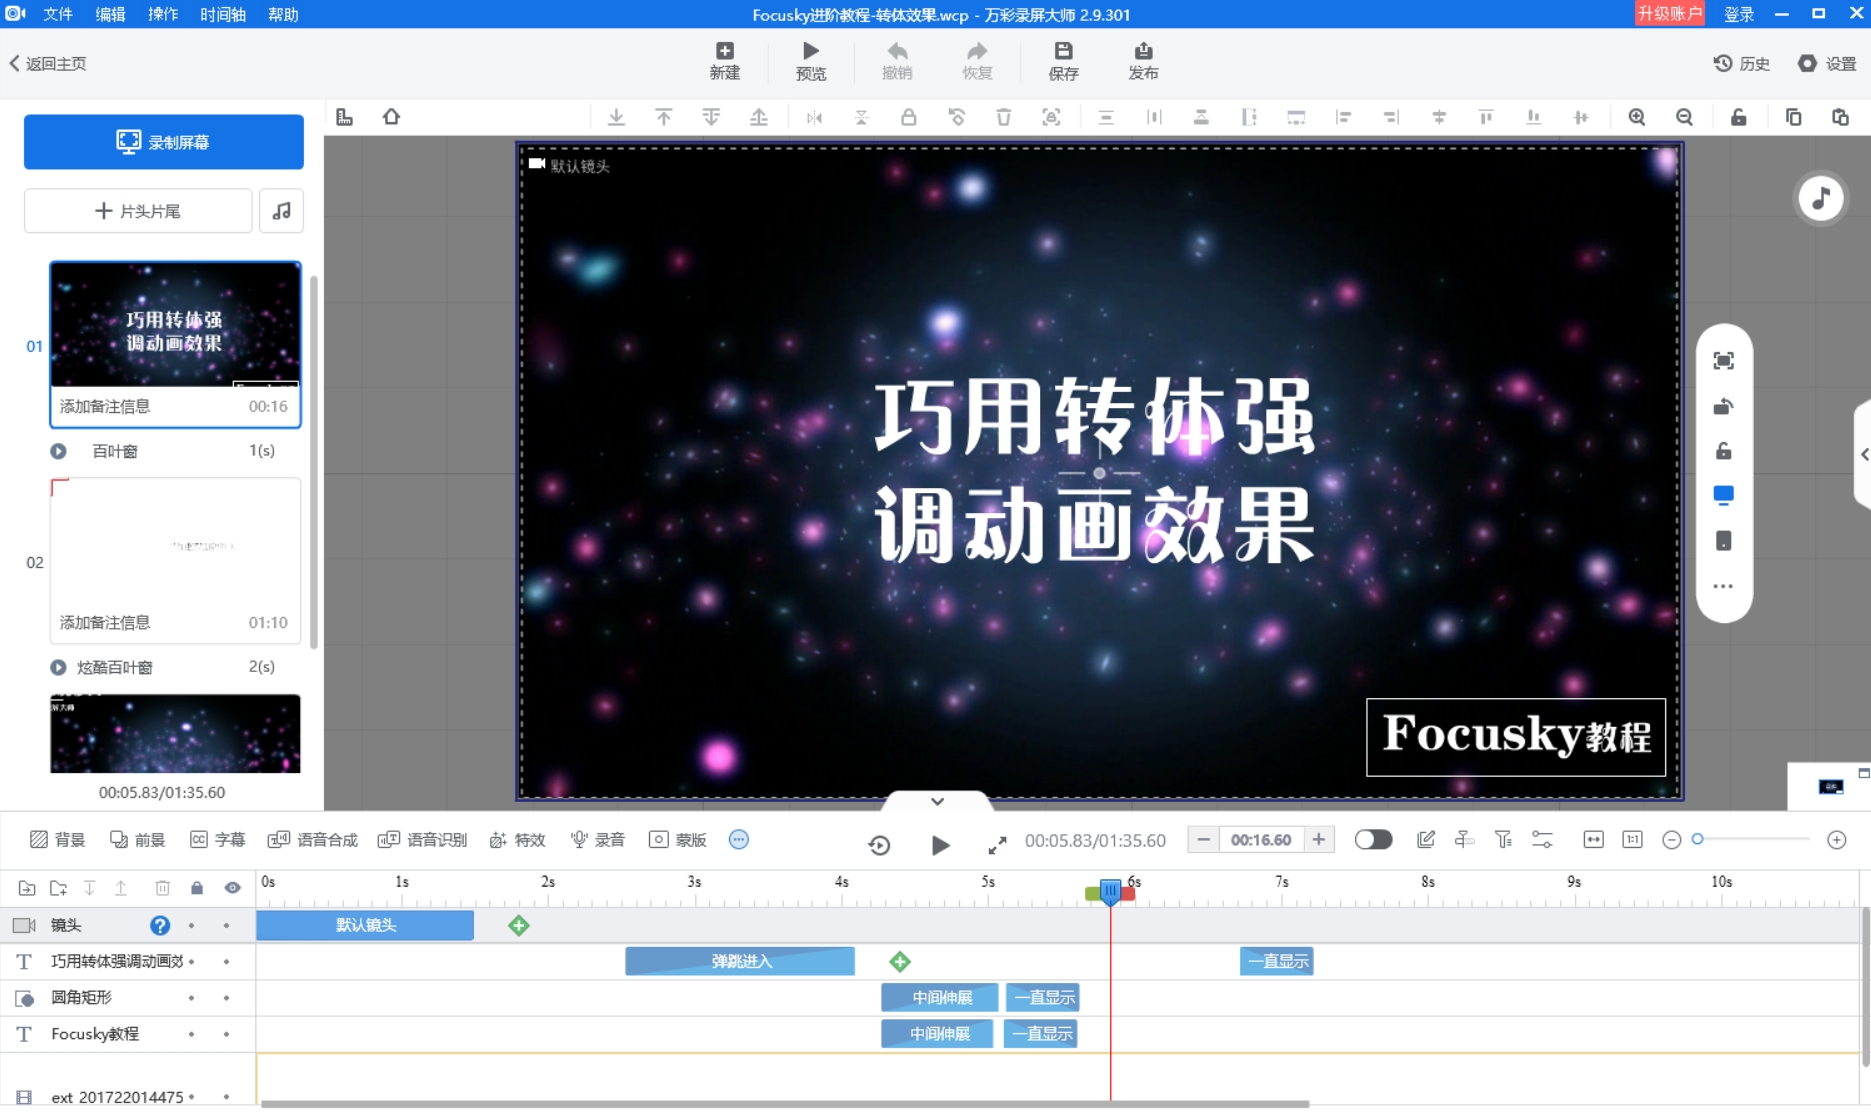Open the ruler and guides tool
The width and height of the screenshot is (1871, 1117).
(x=345, y=117)
